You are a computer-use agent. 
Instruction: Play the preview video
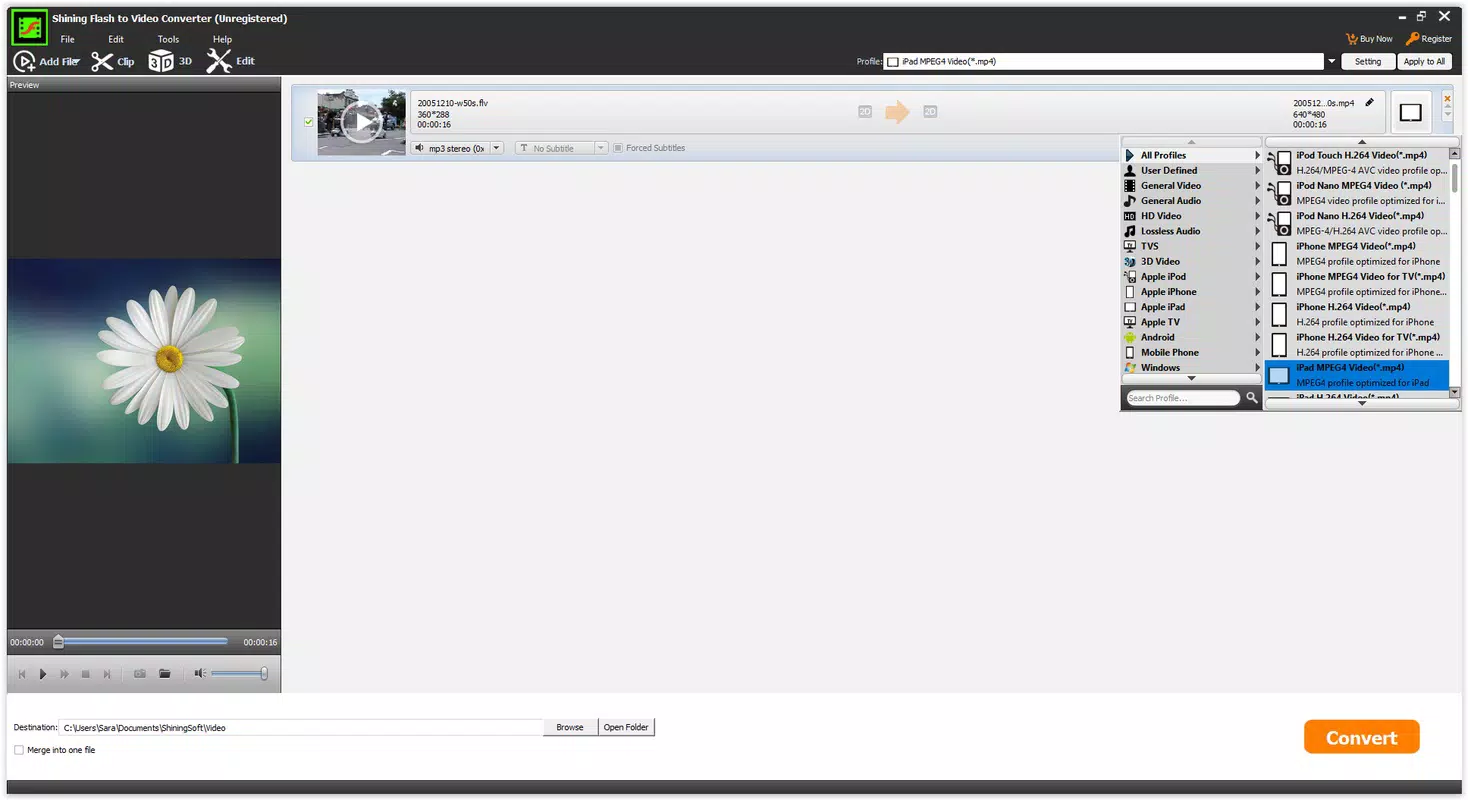click(x=43, y=674)
